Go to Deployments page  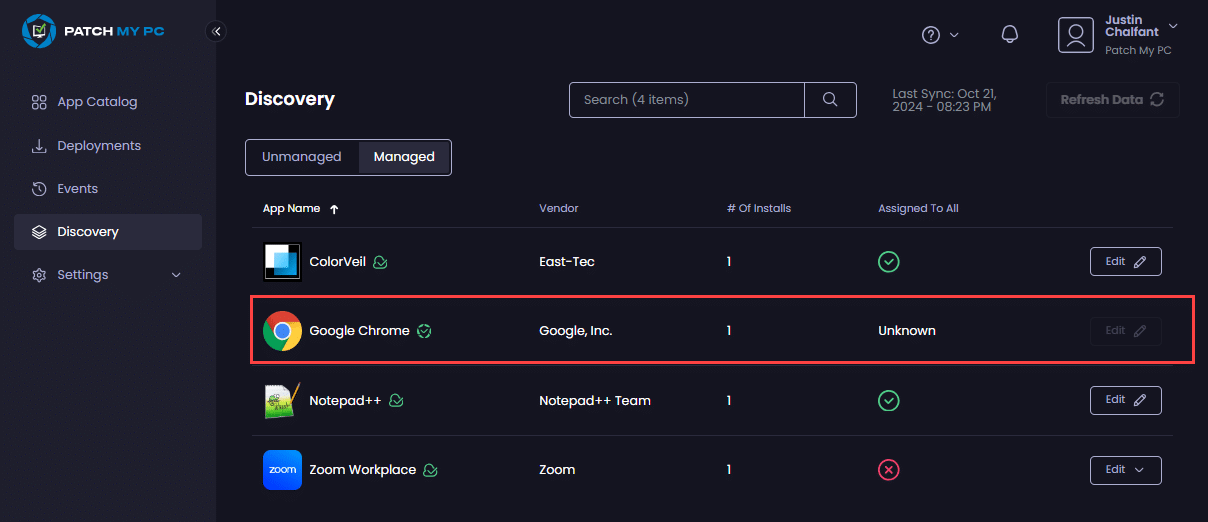point(99,146)
